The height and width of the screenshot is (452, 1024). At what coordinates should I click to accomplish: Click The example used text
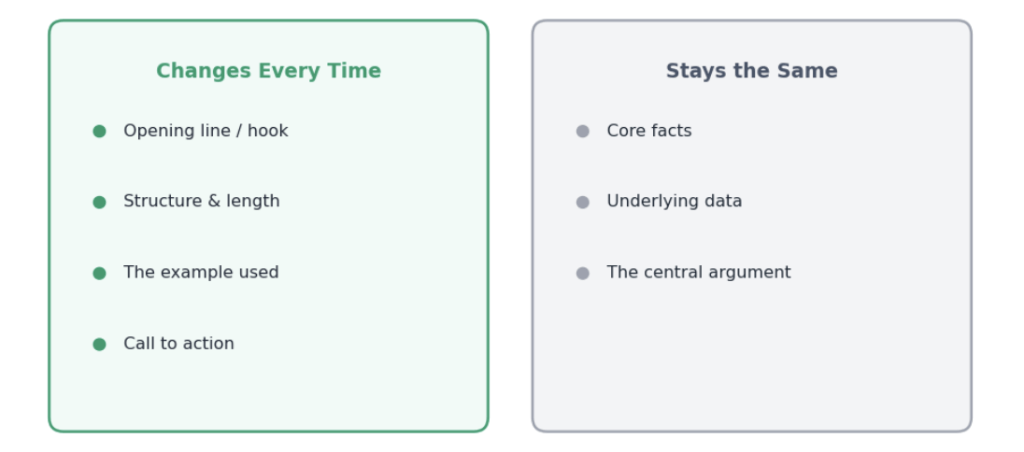pos(201,272)
